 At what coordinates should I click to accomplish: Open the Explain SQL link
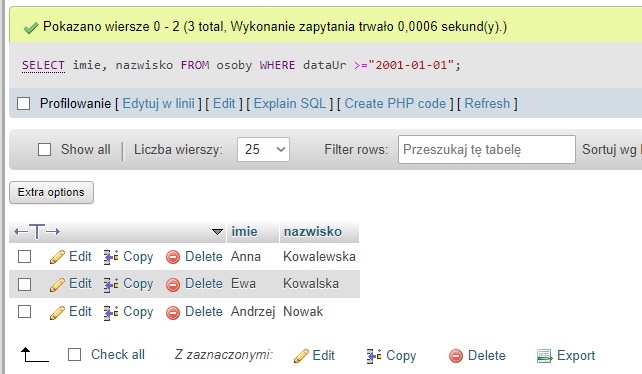pos(289,104)
